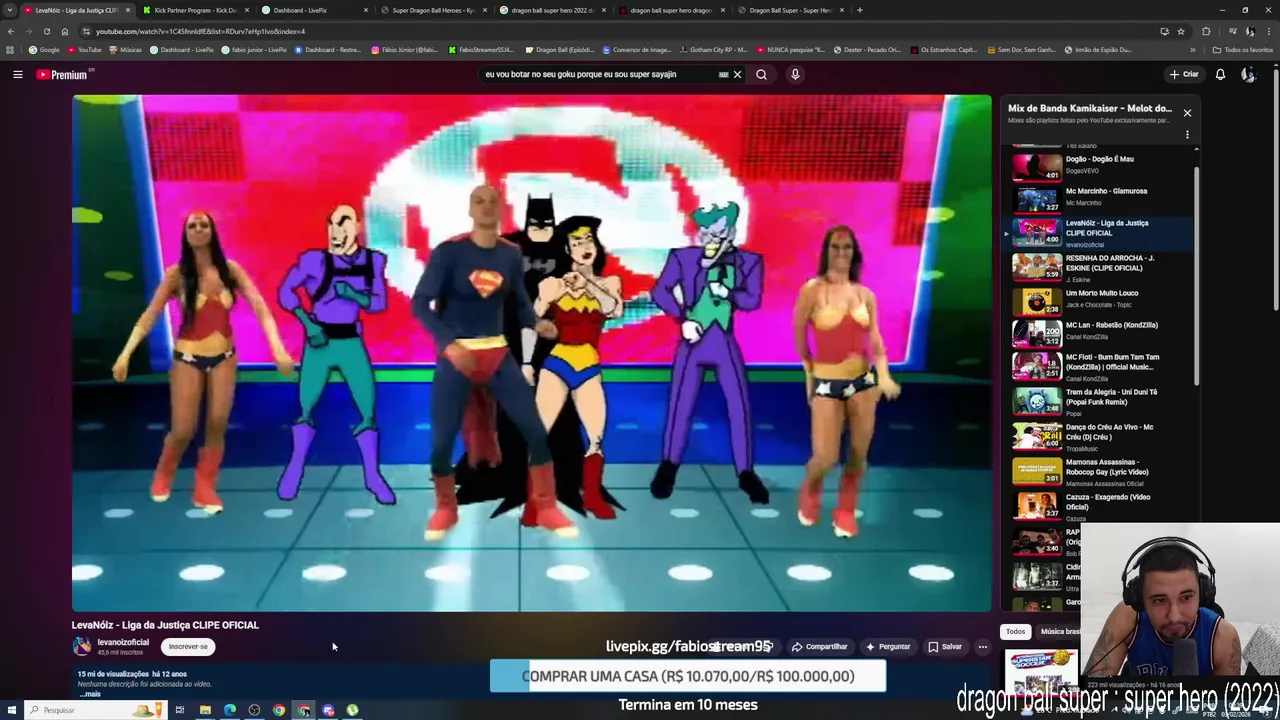This screenshot has width=1280, height=720.
Task: Open the Gotham City RP bookmark
Action: [713, 49]
